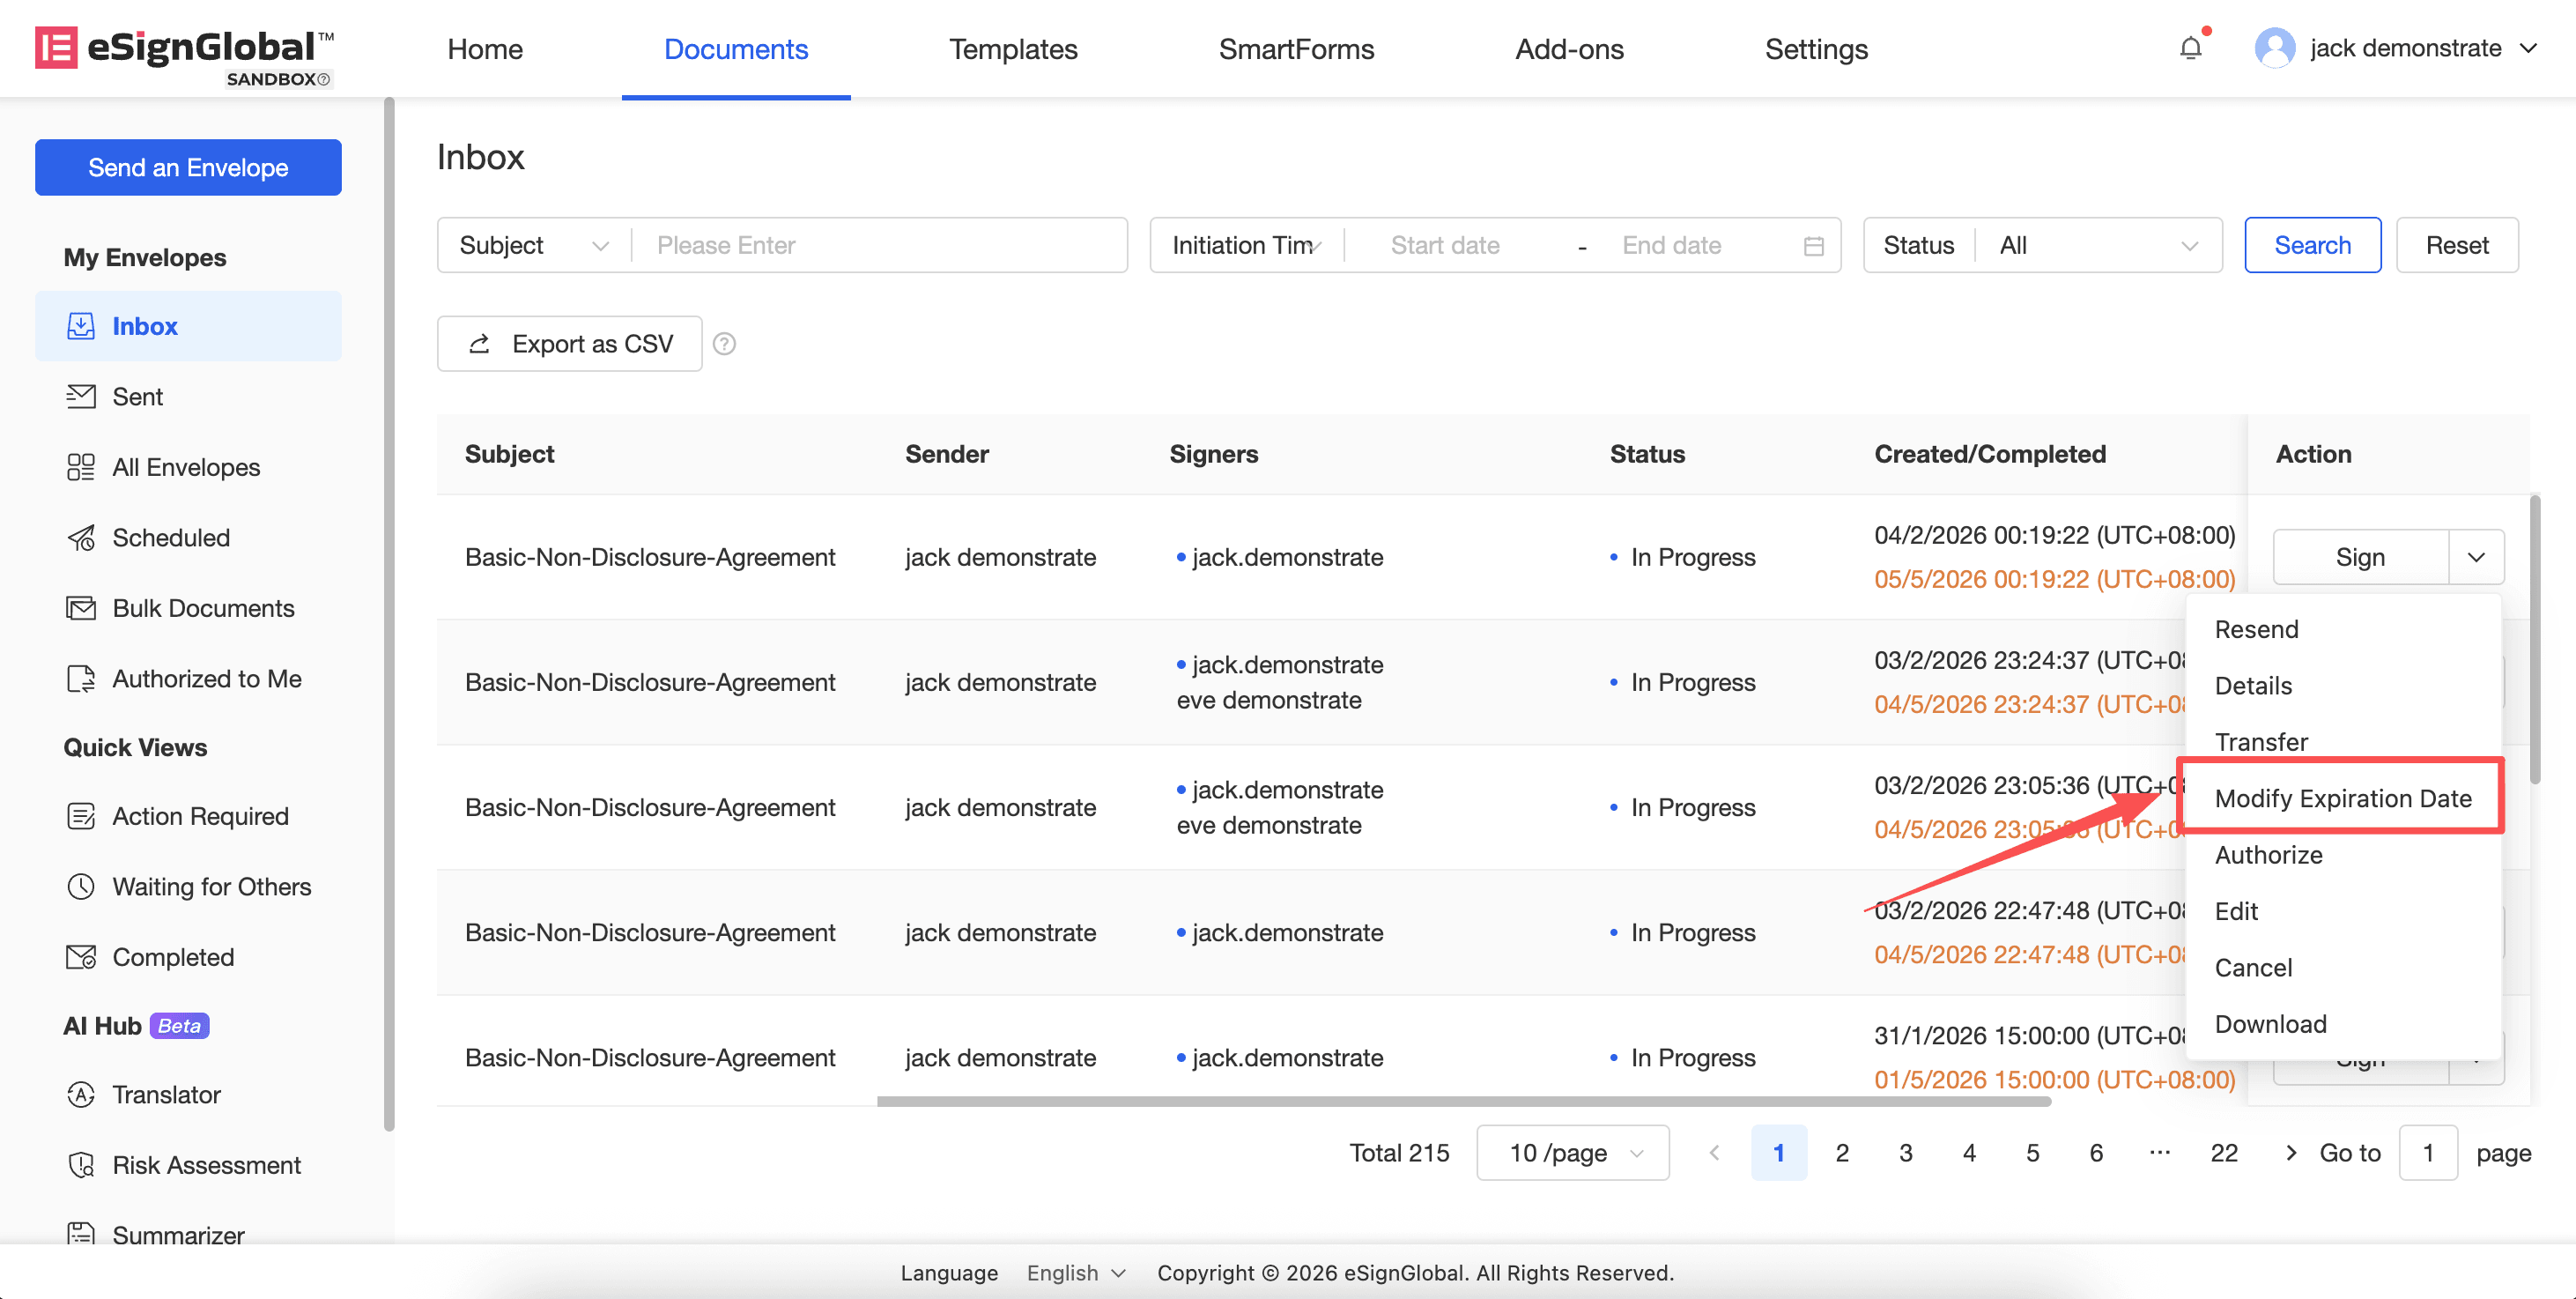Expand the Subject filter dropdown
Screen dimensions: 2576x1299
click(534, 246)
